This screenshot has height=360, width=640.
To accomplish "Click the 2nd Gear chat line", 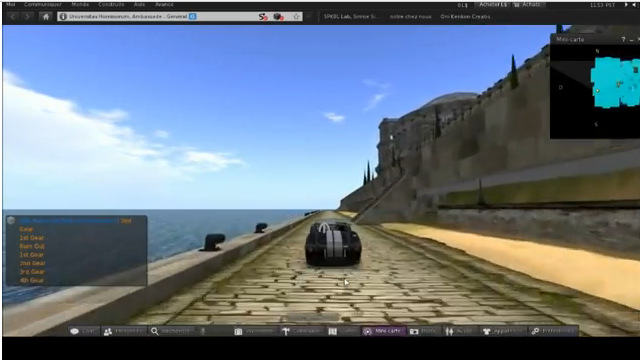I will click(x=32, y=263).
